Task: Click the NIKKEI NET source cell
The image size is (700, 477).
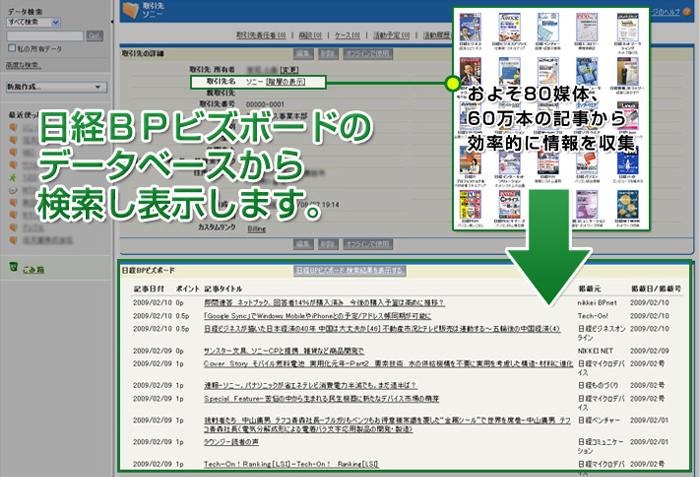Action: coord(595,351)
